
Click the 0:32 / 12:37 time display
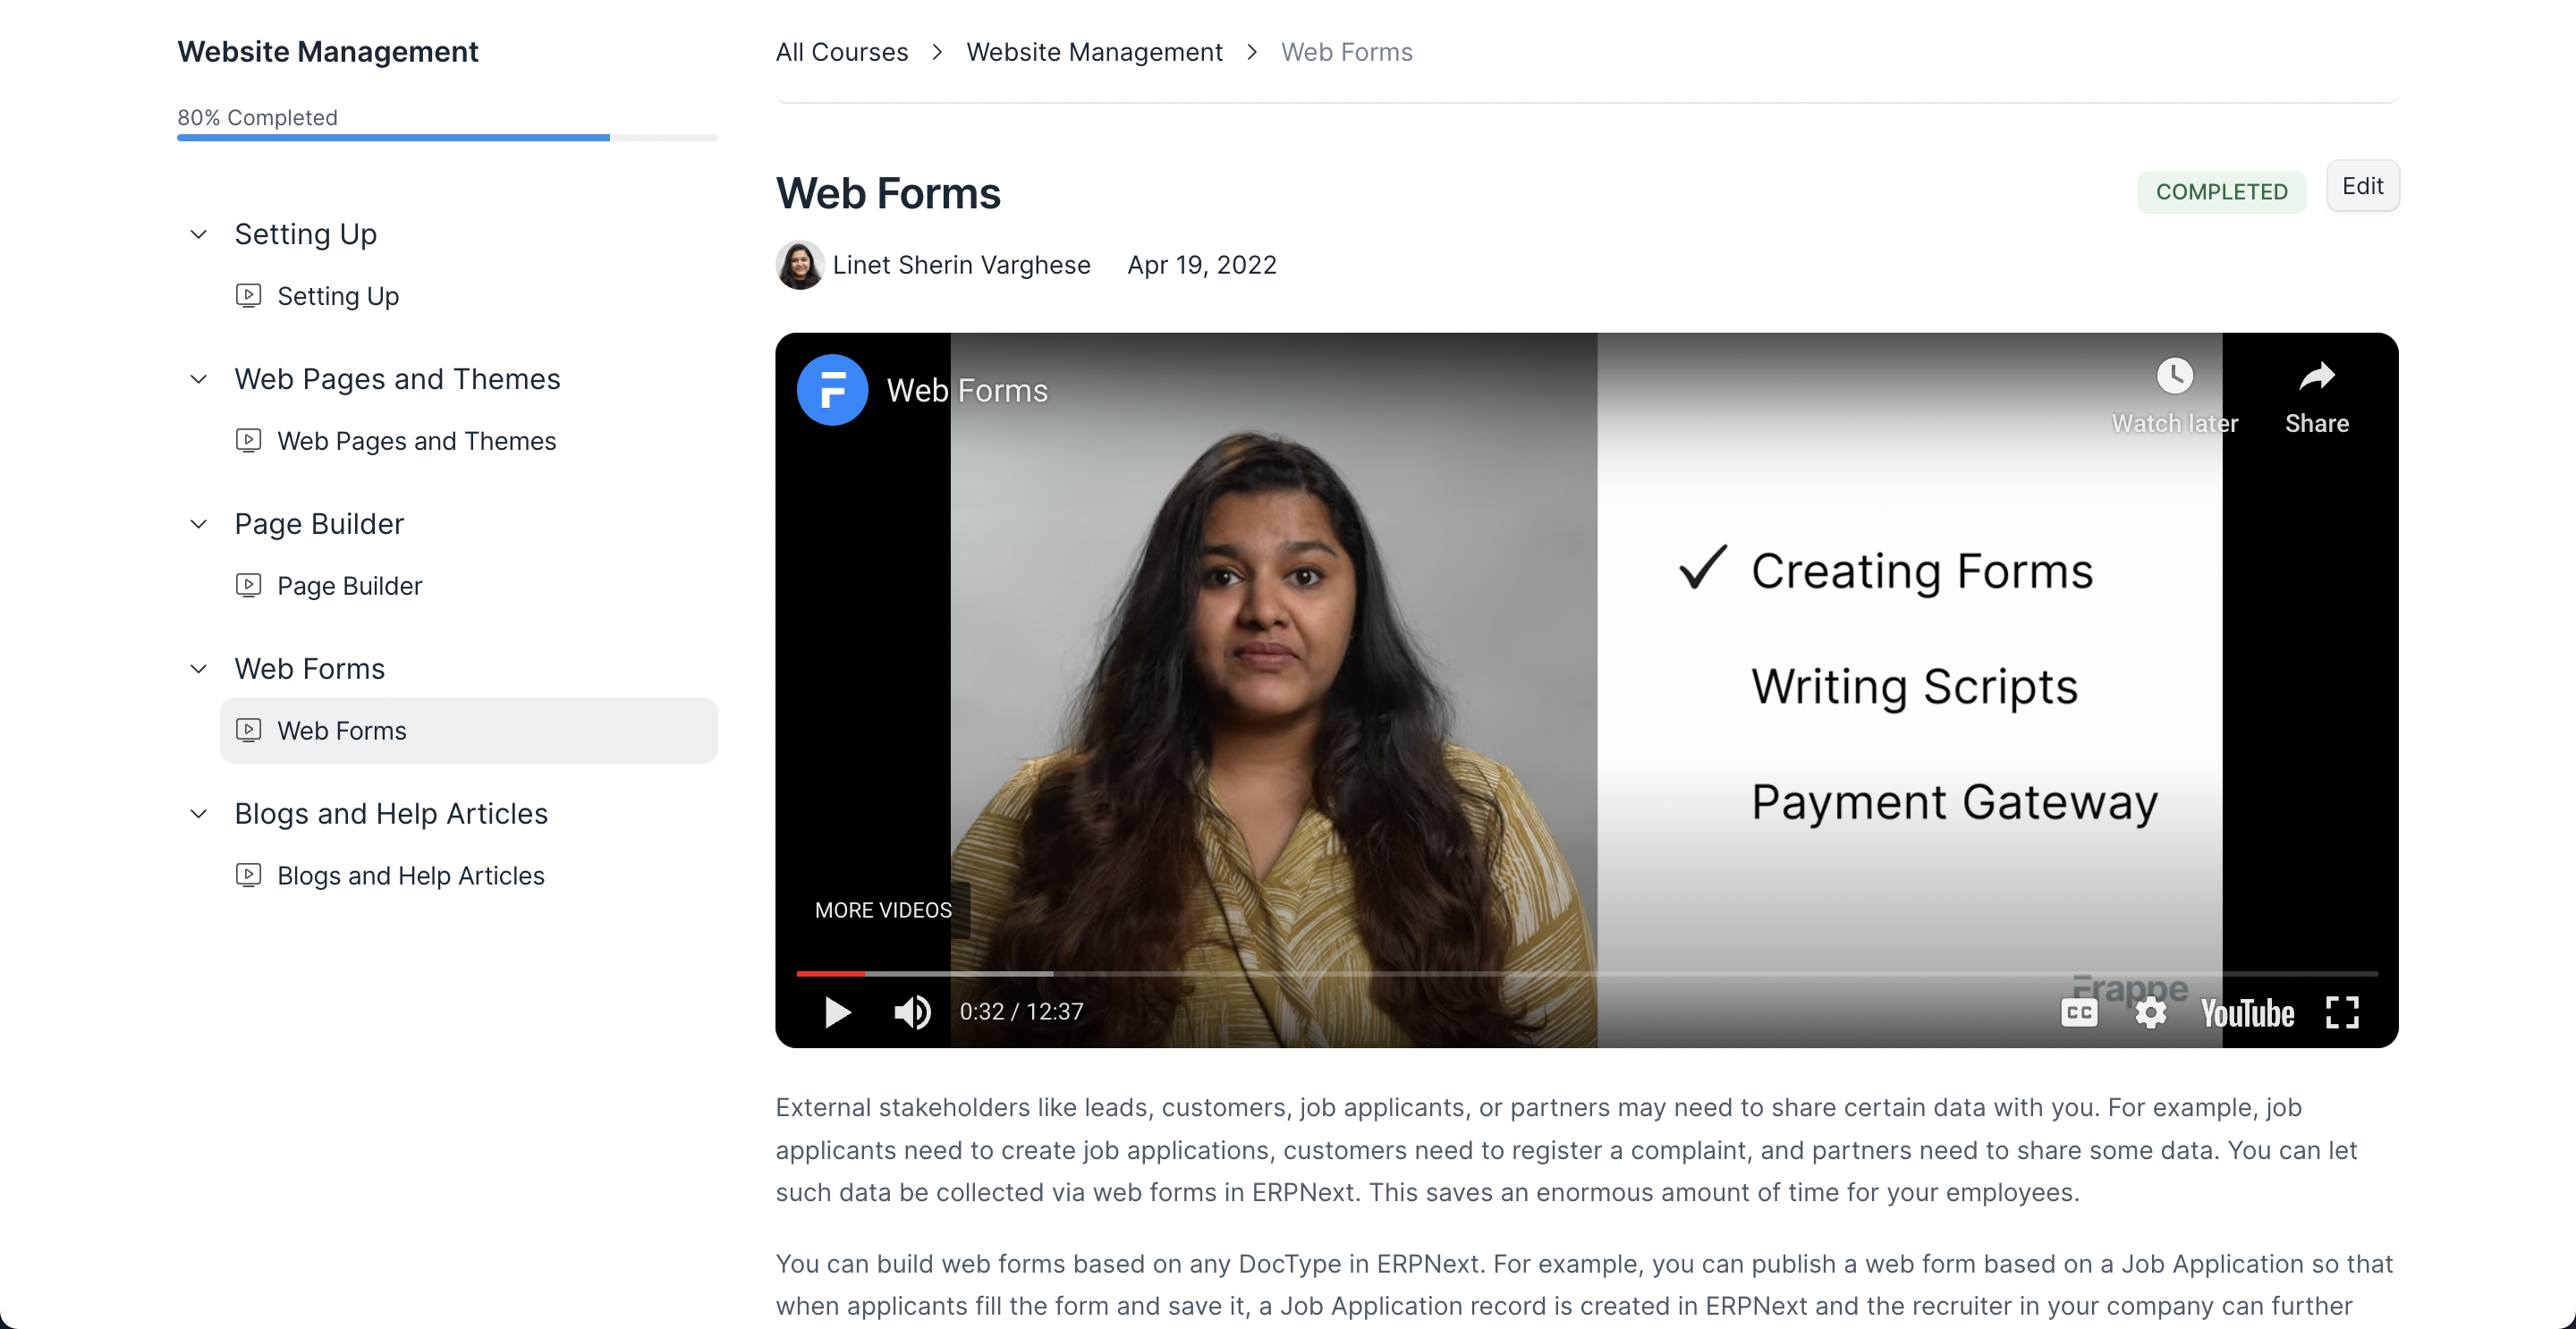pyautogui.click(x=1021, y=1012)
